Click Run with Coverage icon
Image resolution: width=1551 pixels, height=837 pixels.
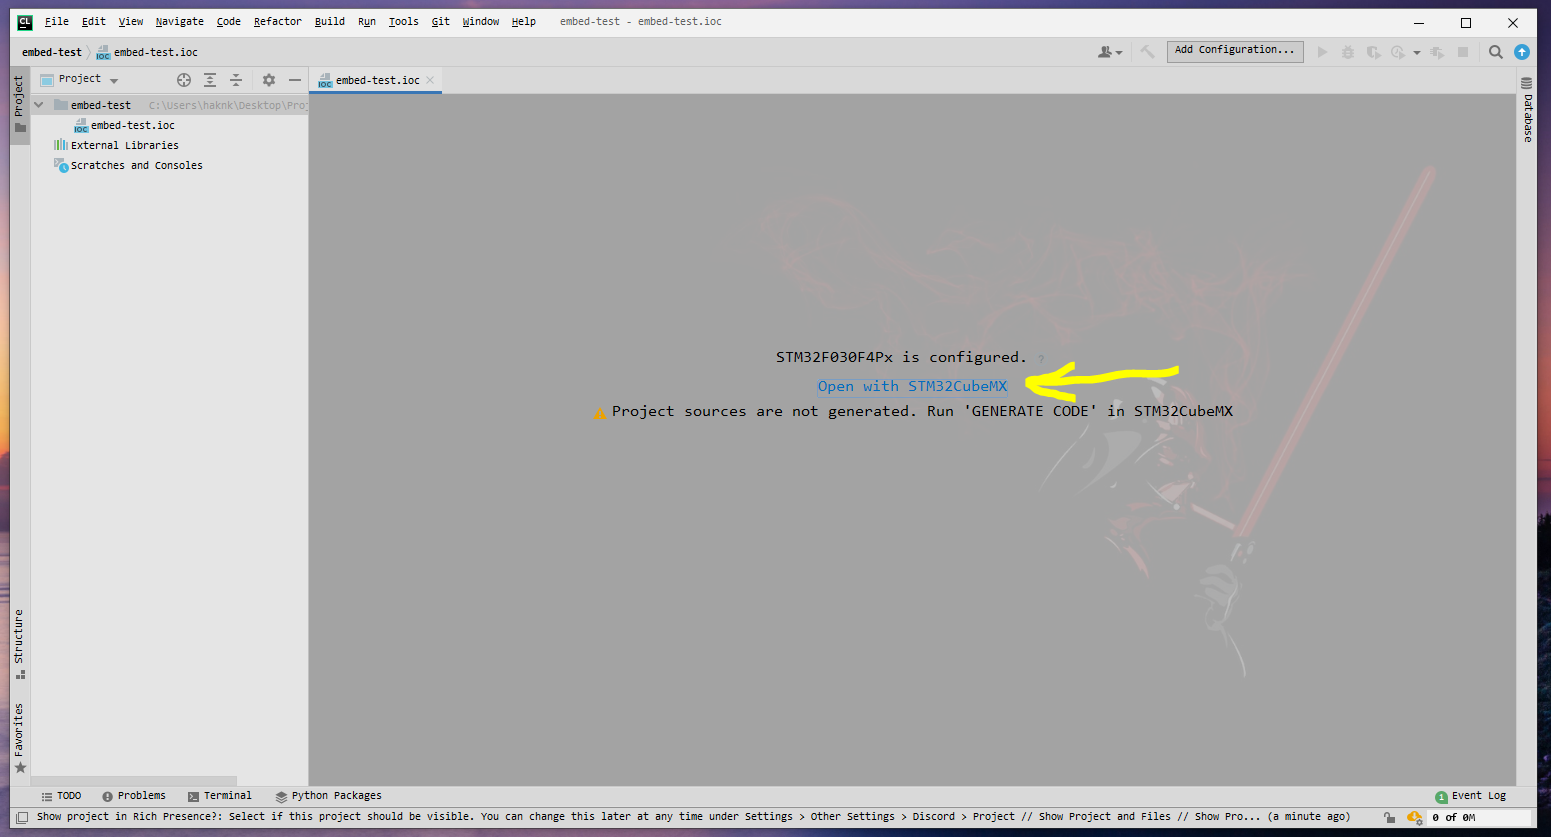coord(1374,52)
